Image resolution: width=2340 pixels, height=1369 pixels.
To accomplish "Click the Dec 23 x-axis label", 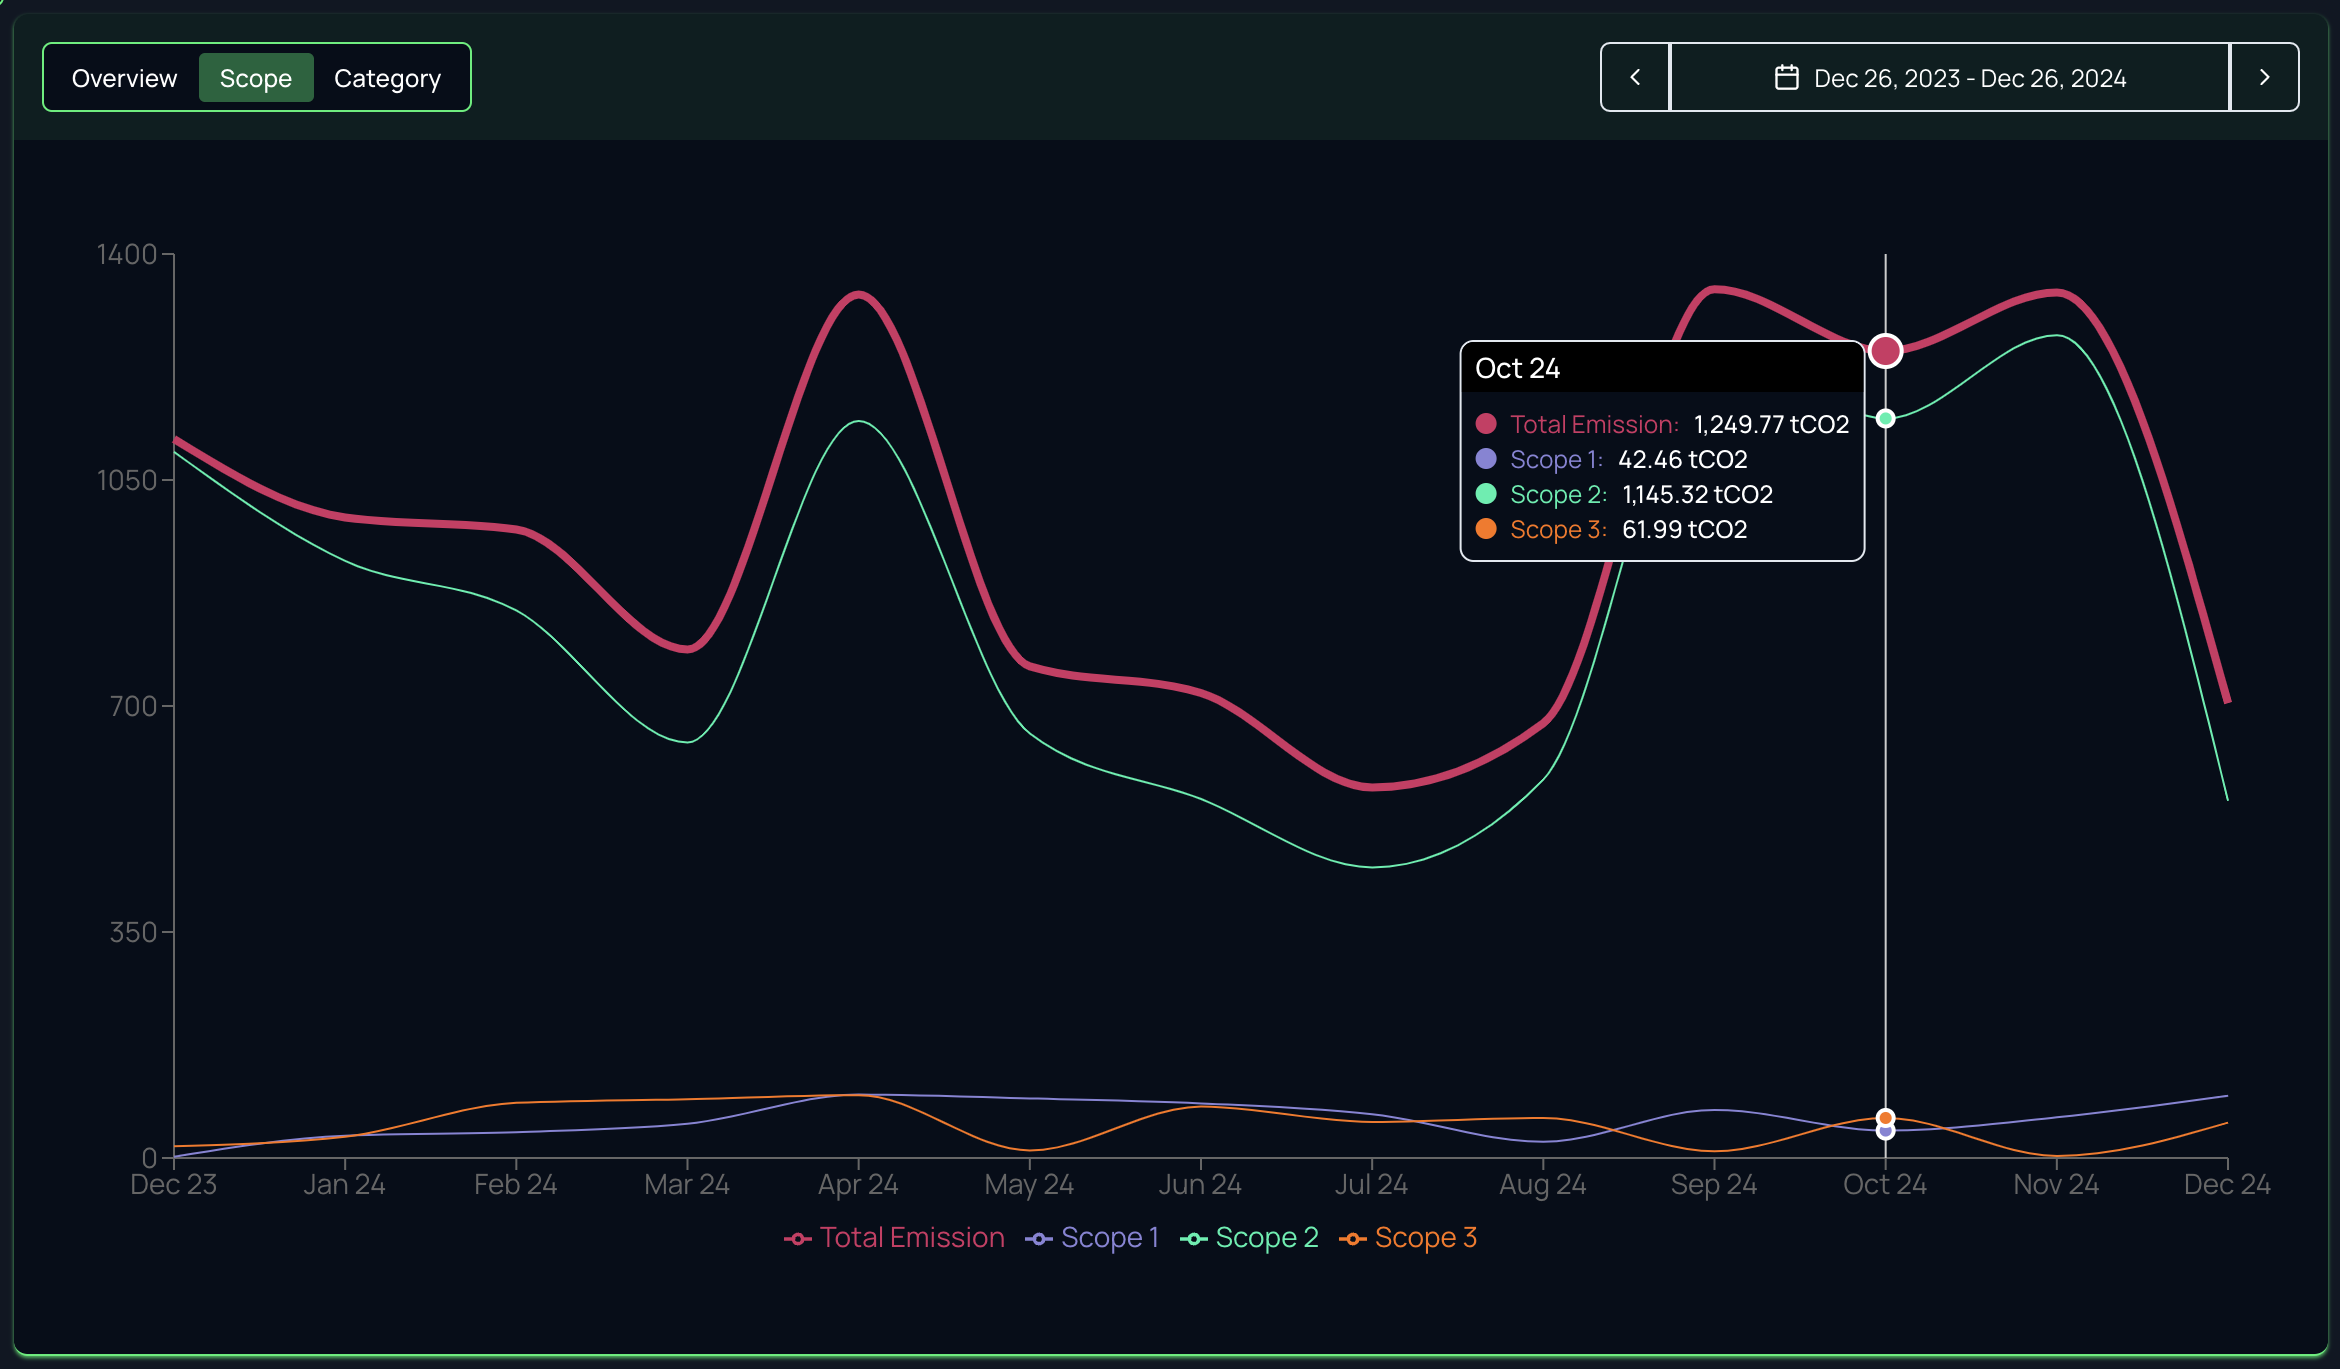I will [174, 1185].
